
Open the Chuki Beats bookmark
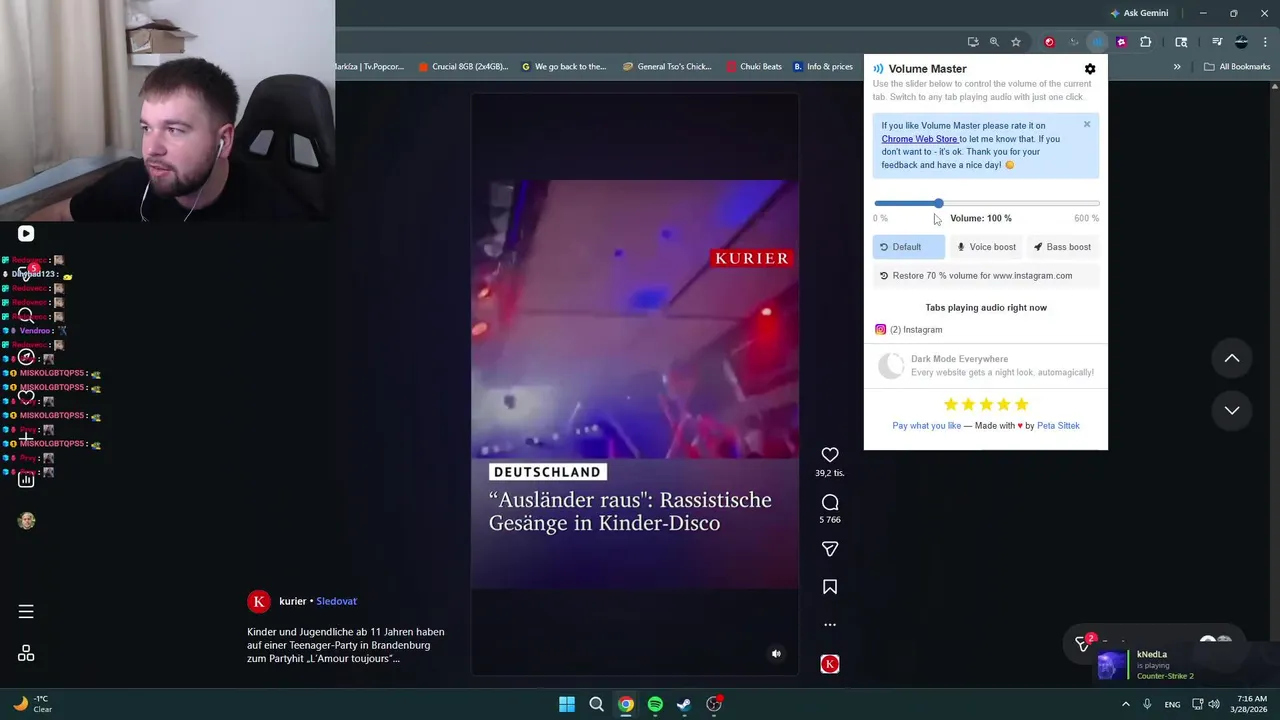click(x=754, y=67)
